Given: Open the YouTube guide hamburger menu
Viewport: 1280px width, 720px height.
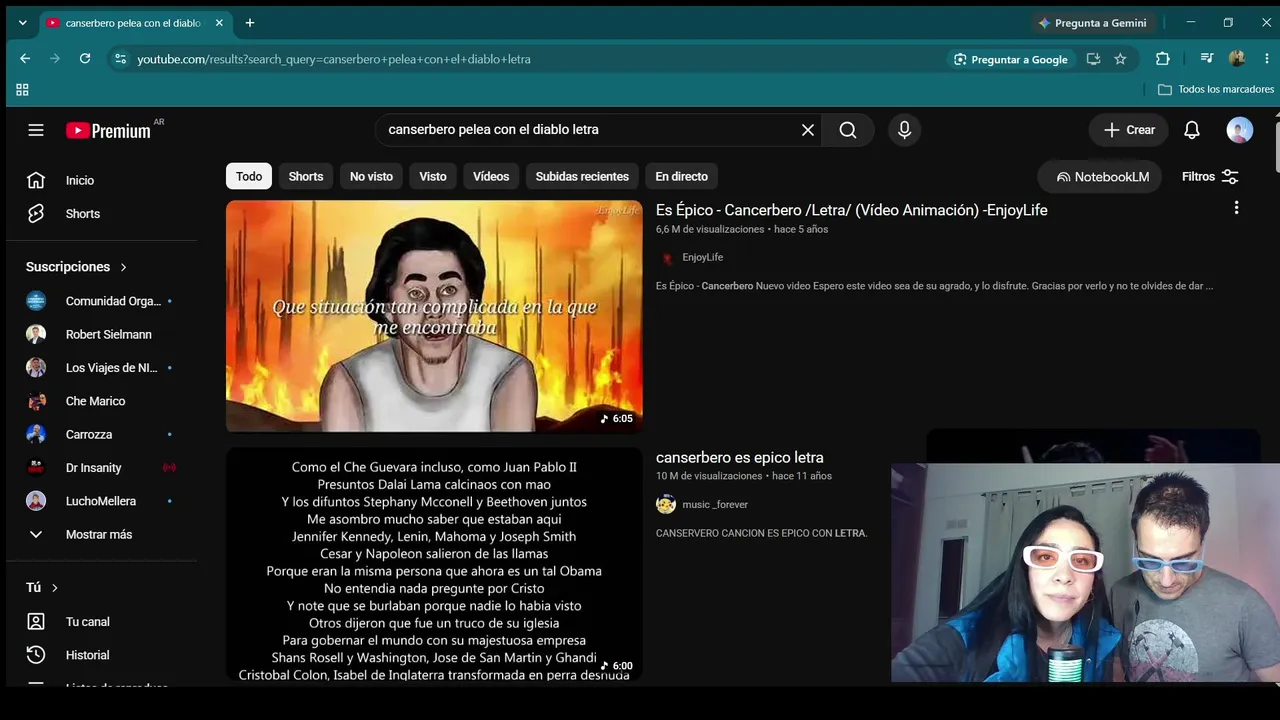Looking at the screenshot, I should [36, 130].
